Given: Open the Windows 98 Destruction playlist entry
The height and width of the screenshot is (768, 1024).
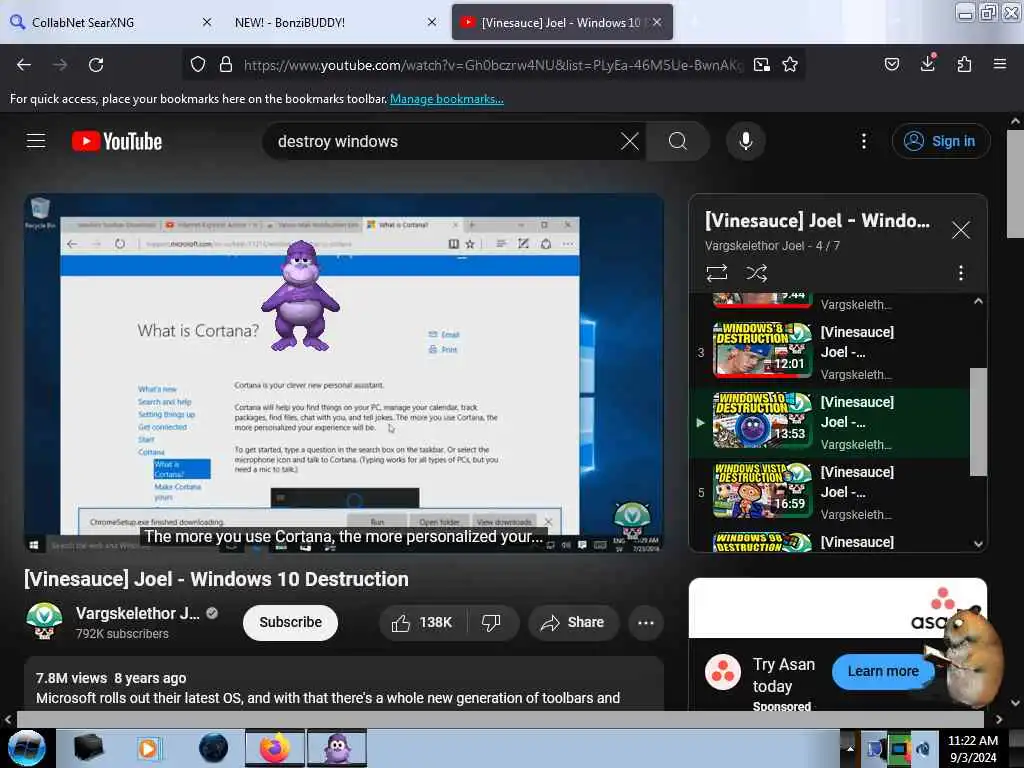Looking at the screenshot, I should (x=829, y=541).
